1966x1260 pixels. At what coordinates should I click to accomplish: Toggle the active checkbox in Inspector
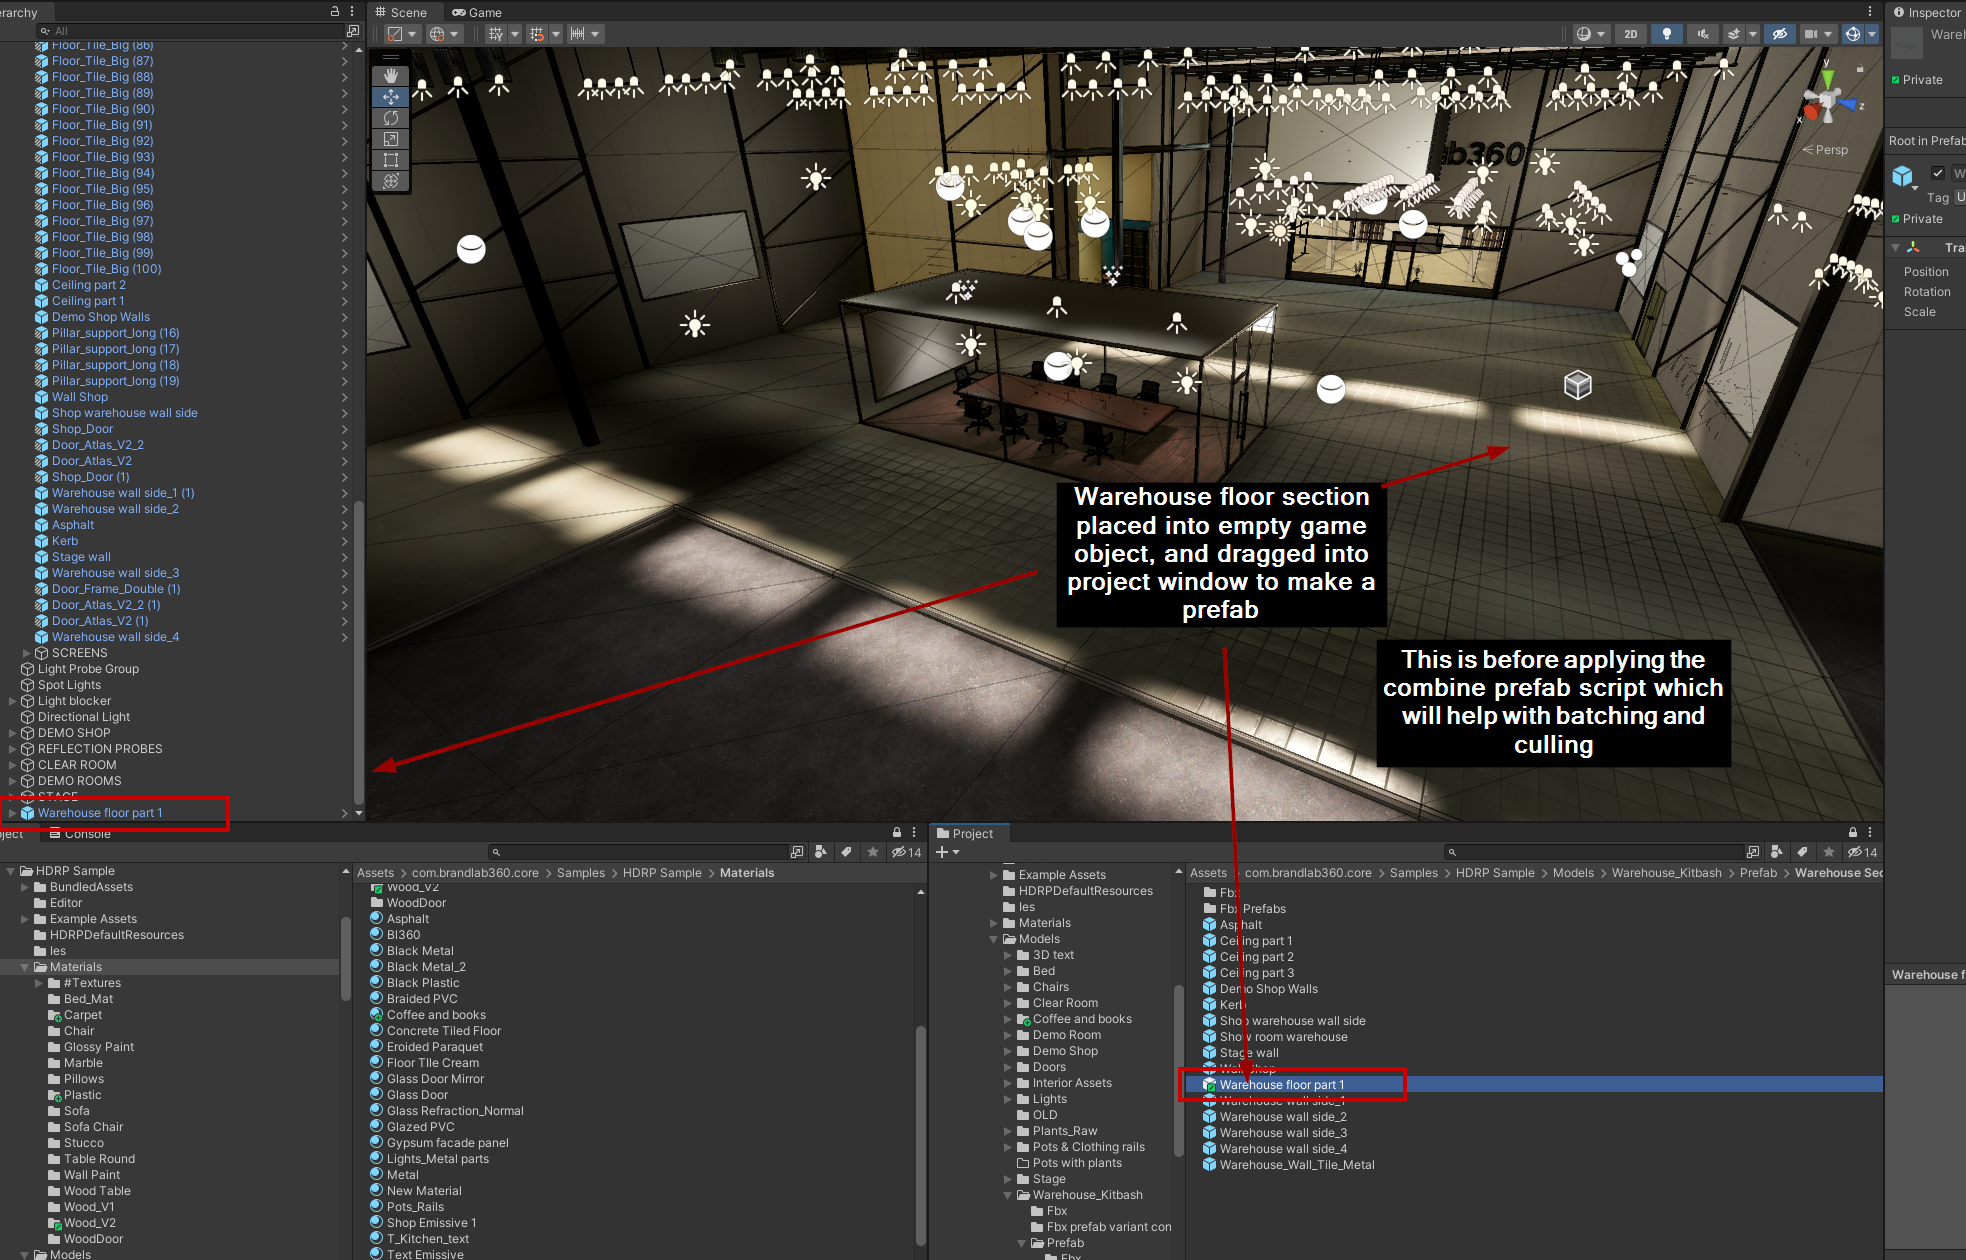[x=1938, y=173]
